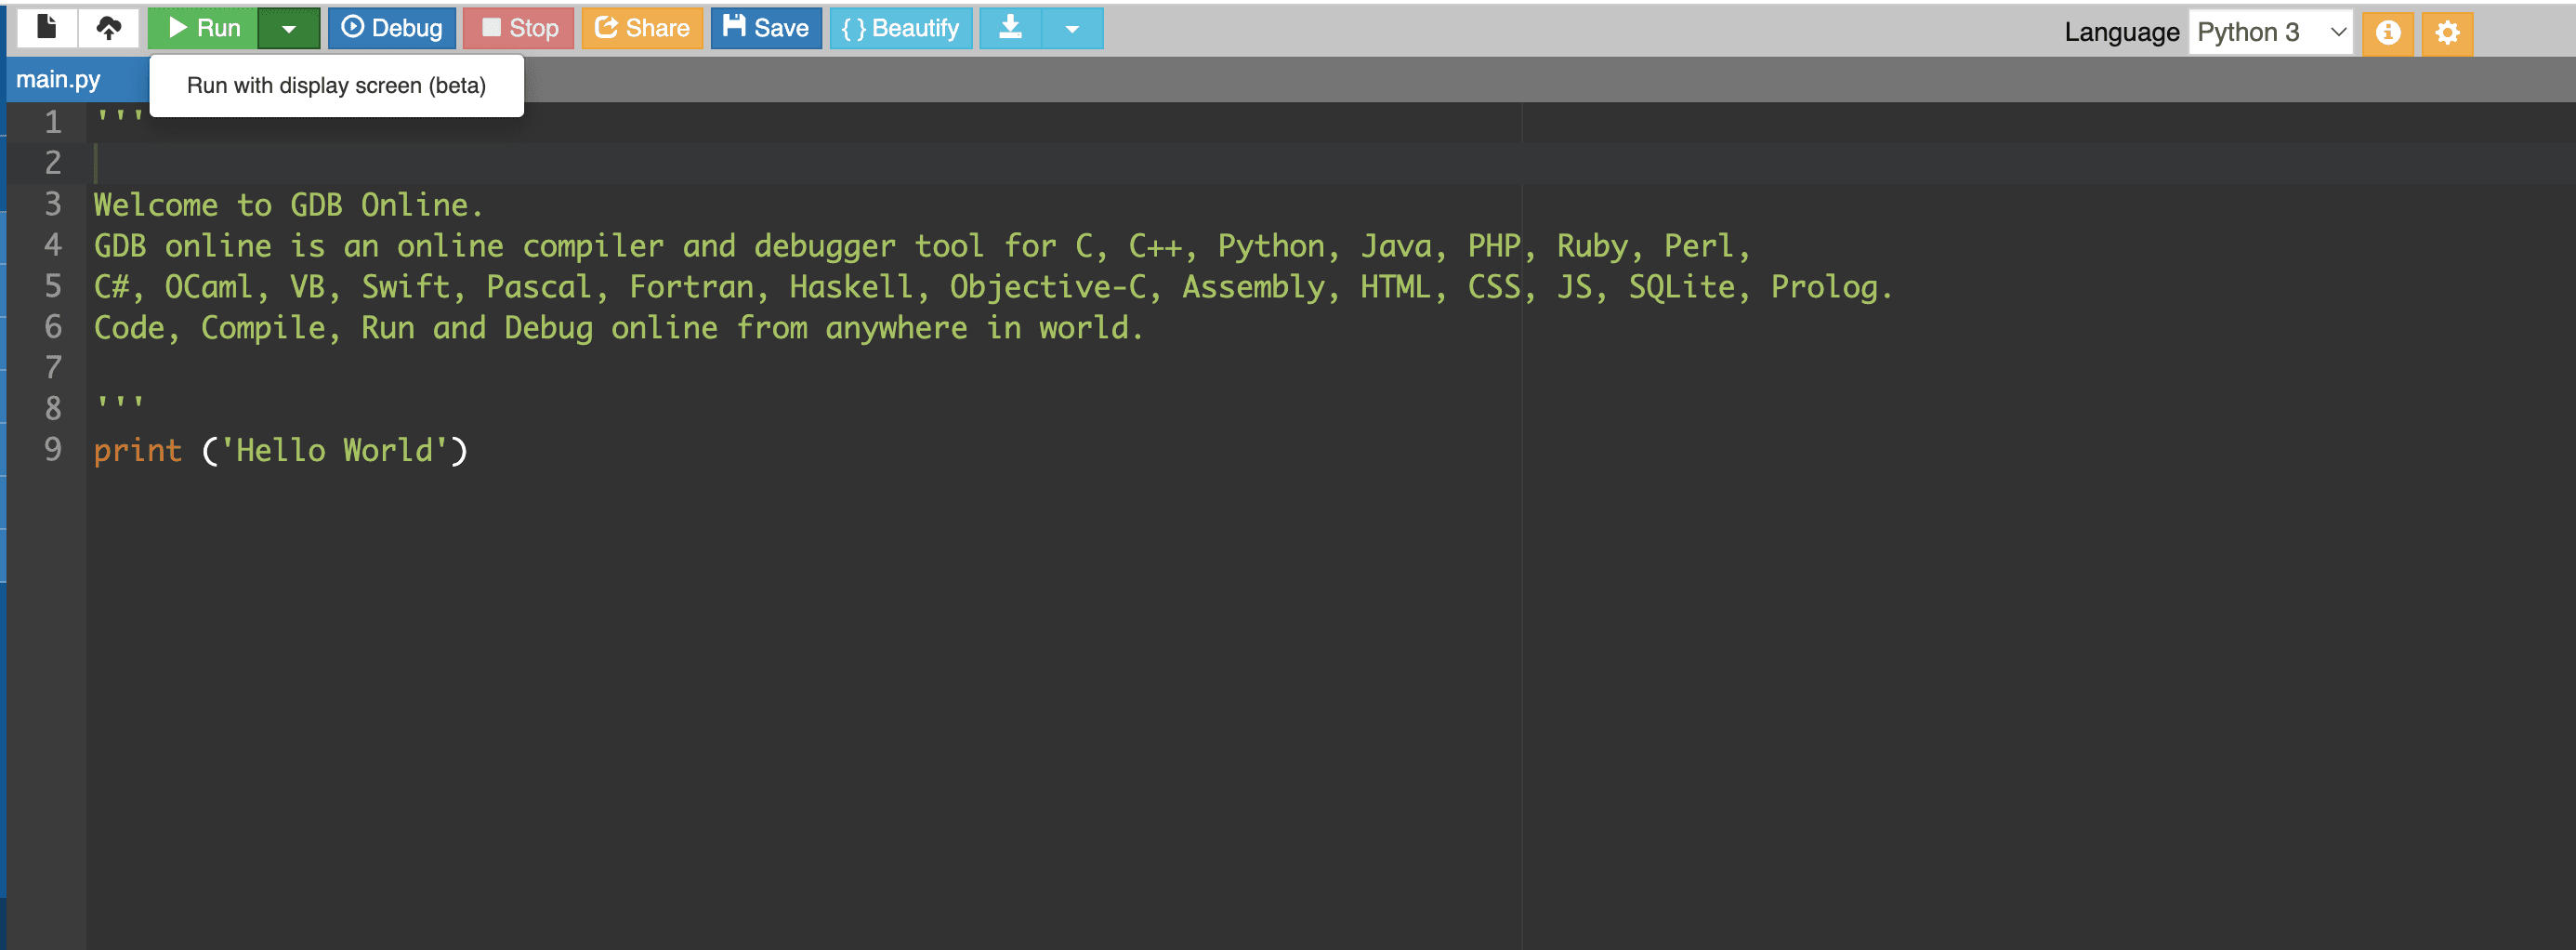Open editor settings with the gear icon
Image resolution: width=2576 pixels, height=950 pixels.
(x=2447, y=32)
